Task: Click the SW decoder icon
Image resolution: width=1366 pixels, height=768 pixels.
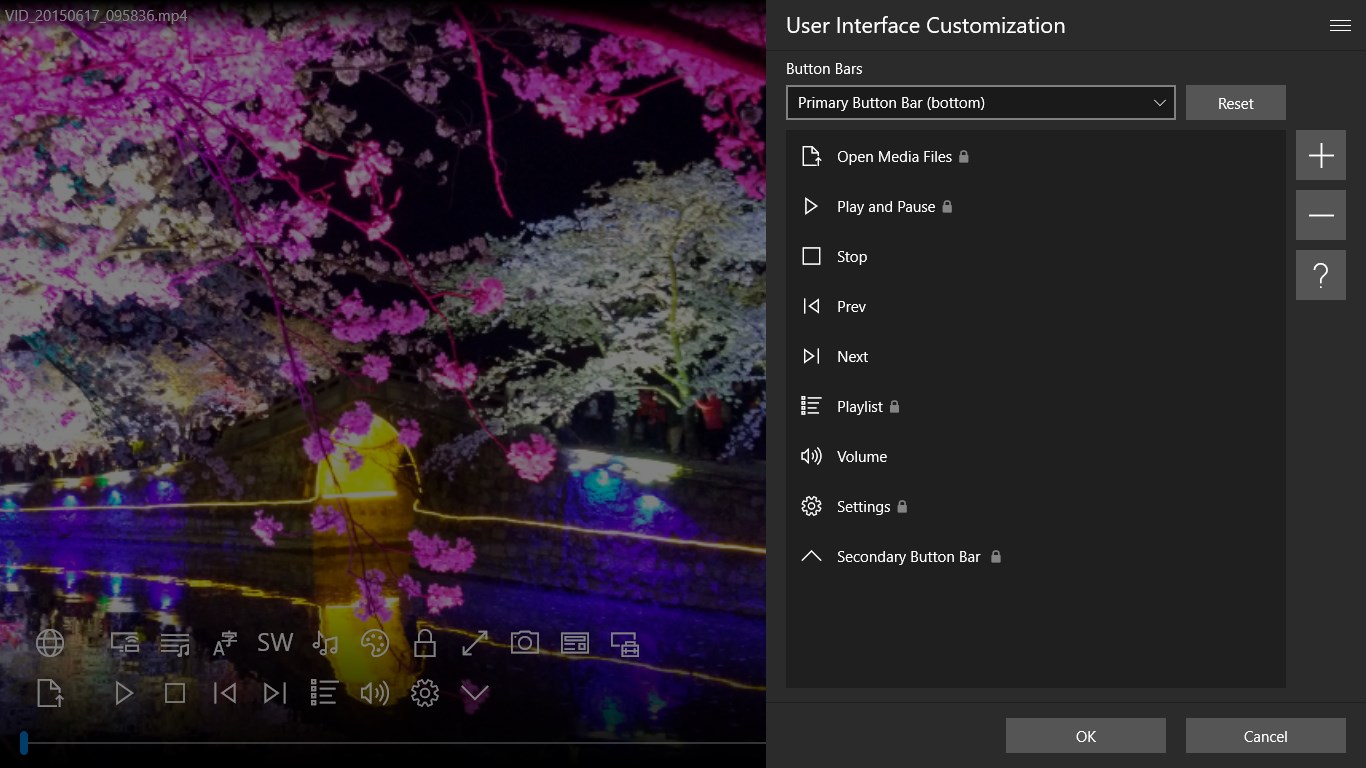Action: 275,643
